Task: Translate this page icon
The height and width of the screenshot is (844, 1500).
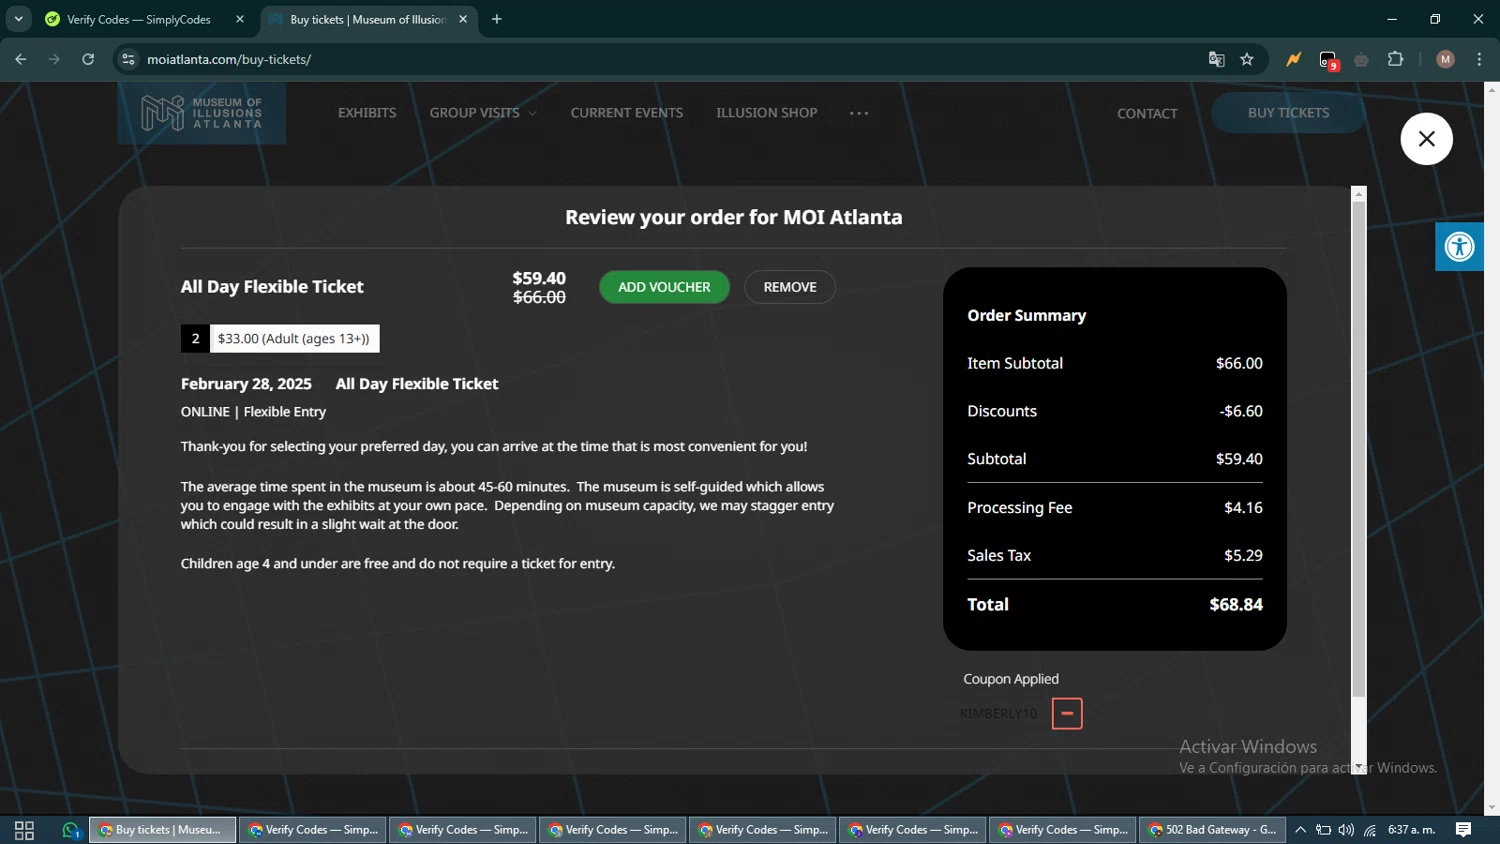Action: [1217, 60]
